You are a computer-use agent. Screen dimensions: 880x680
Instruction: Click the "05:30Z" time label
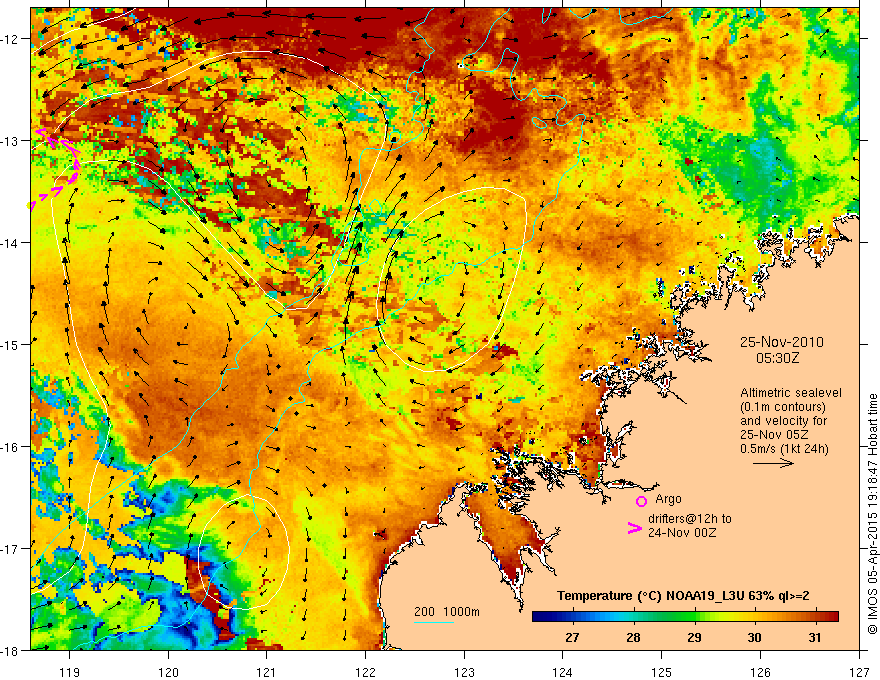coord(777,357)
